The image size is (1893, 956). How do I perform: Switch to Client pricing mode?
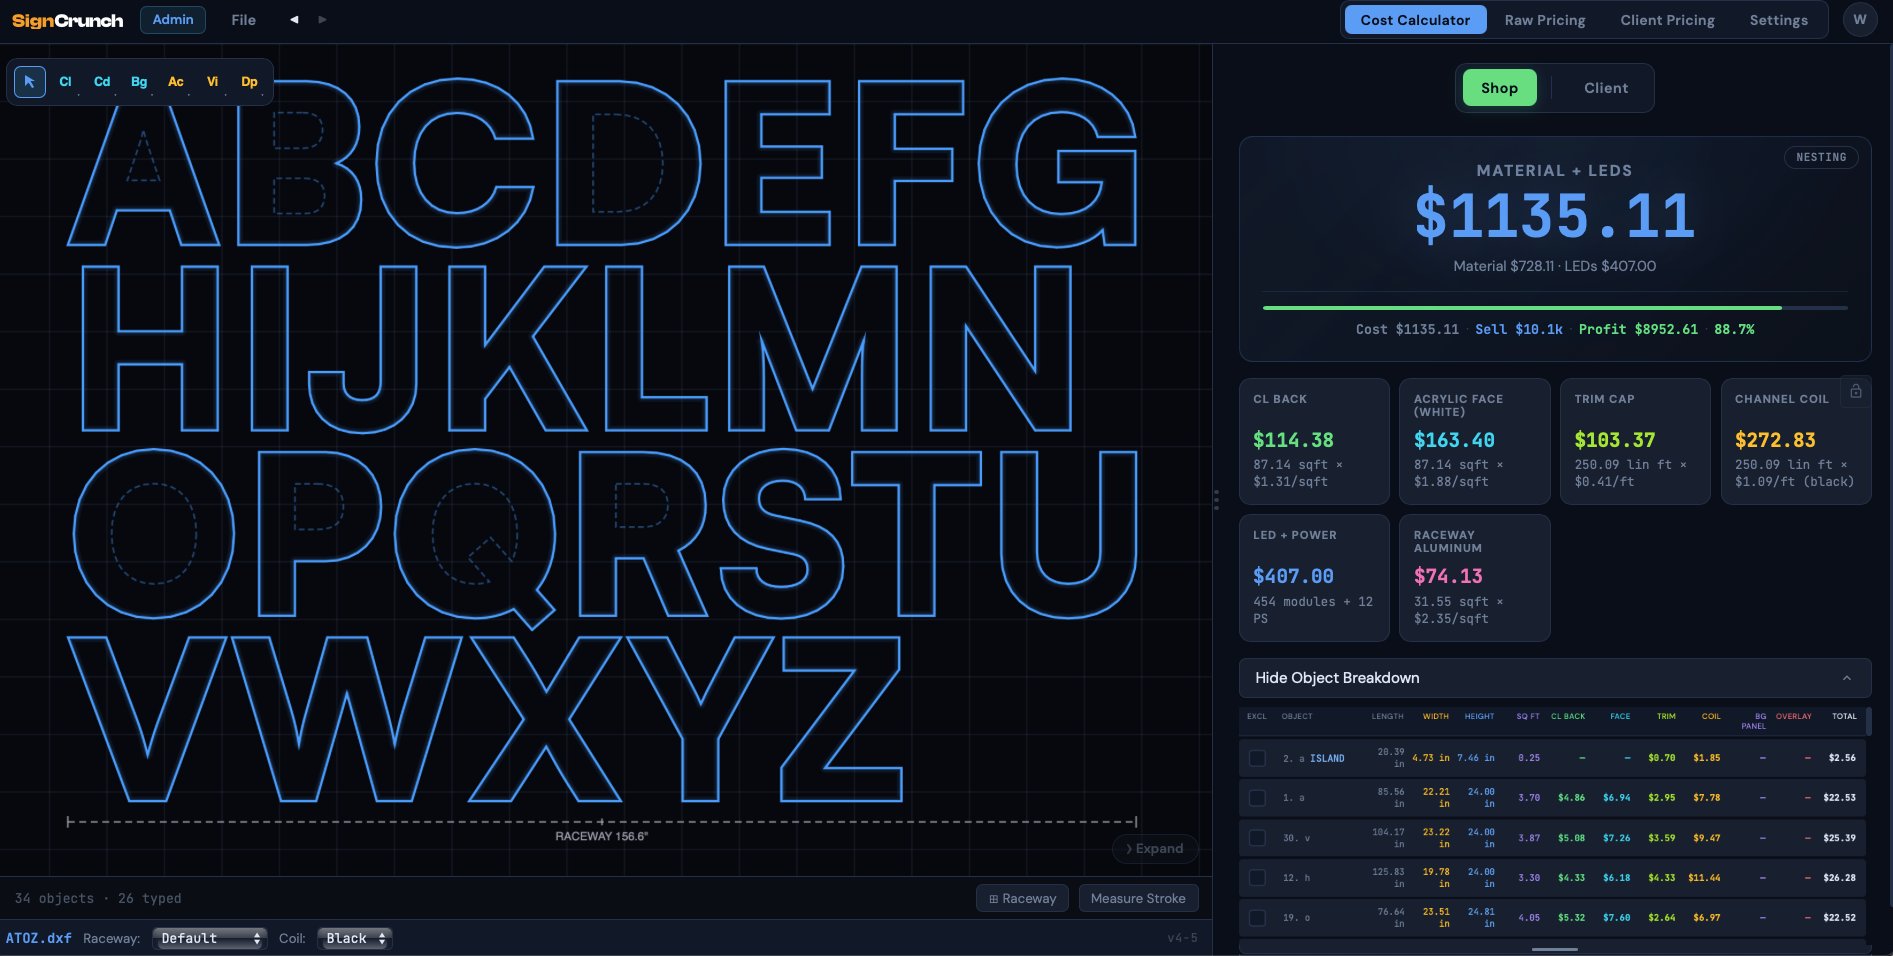pyautogui.click(x=1605, y=88)
